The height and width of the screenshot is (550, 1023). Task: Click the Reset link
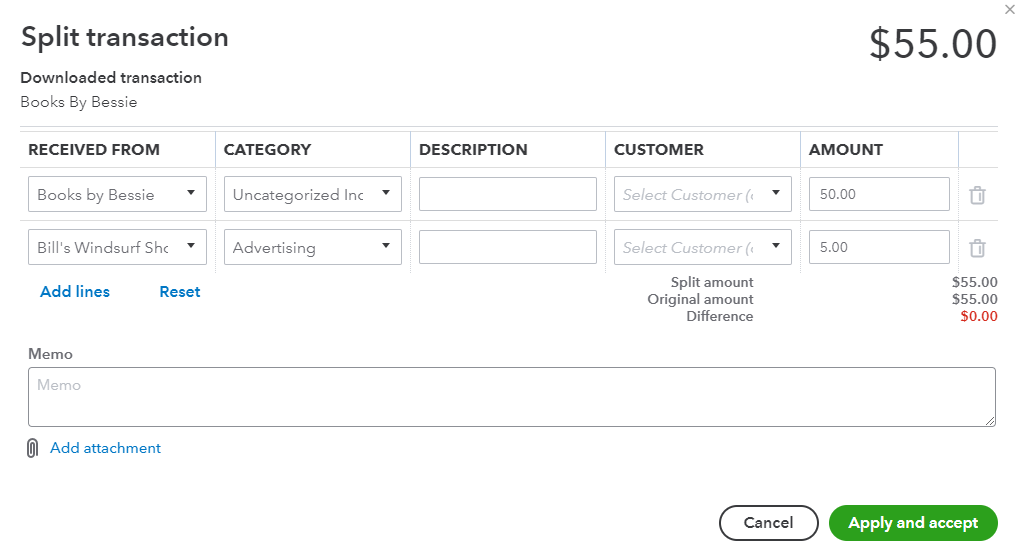tap(180, 292)
